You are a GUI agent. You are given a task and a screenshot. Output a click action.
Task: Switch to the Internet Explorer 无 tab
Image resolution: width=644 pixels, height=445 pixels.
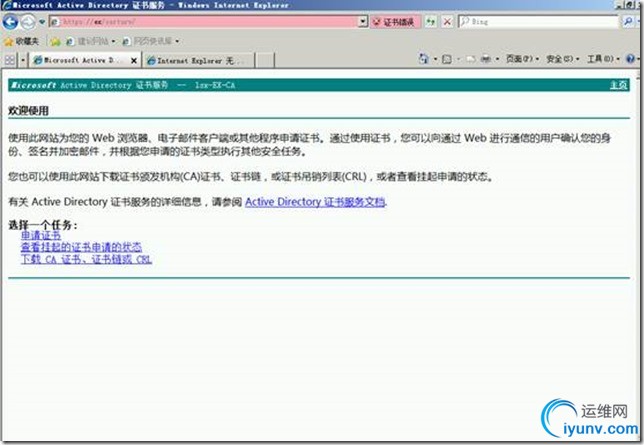click(x=200, y=61)
